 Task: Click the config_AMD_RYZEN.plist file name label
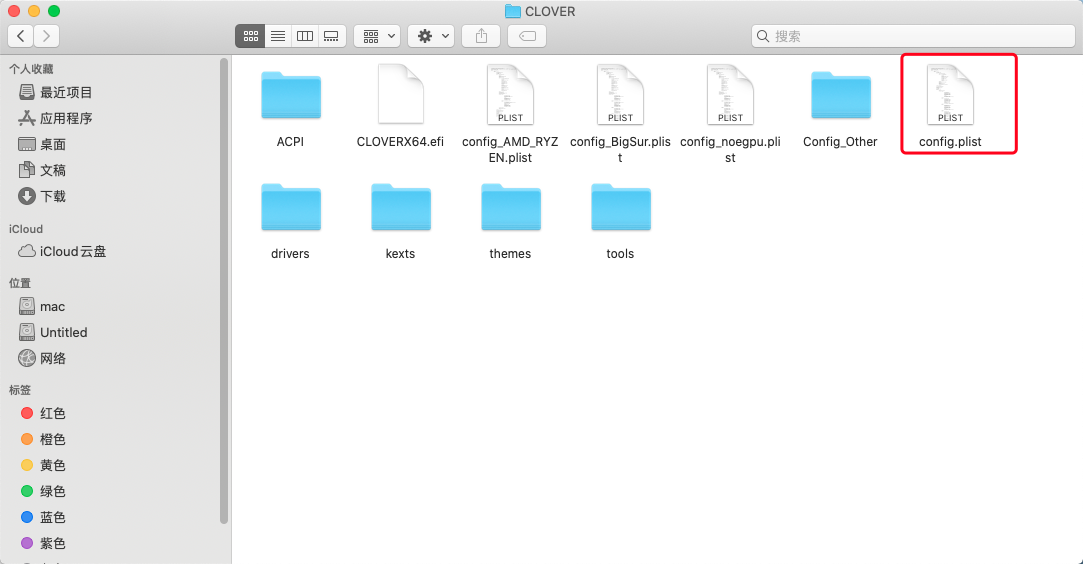(x=510, y=150)
